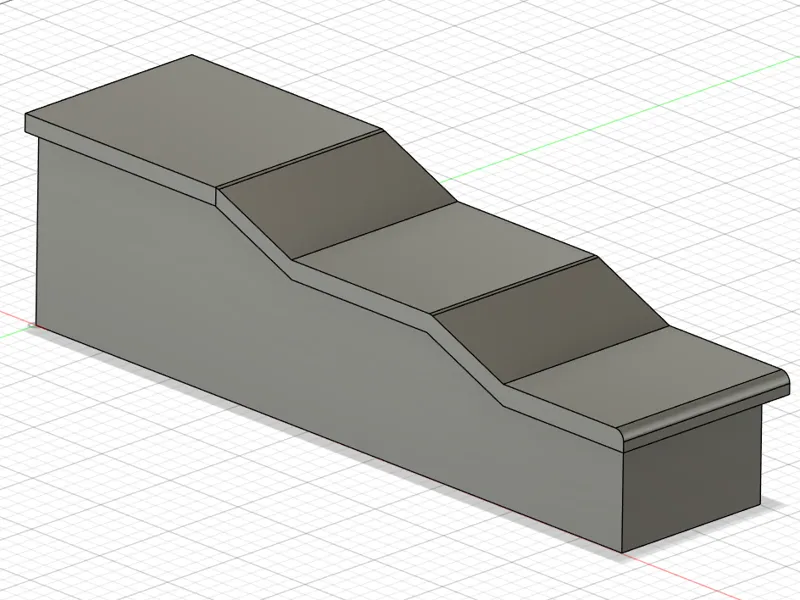Image resolution: width=800 pixels, height=600 pixels.
Task: Select the middle flat platform face
Action: coord(446,258)
